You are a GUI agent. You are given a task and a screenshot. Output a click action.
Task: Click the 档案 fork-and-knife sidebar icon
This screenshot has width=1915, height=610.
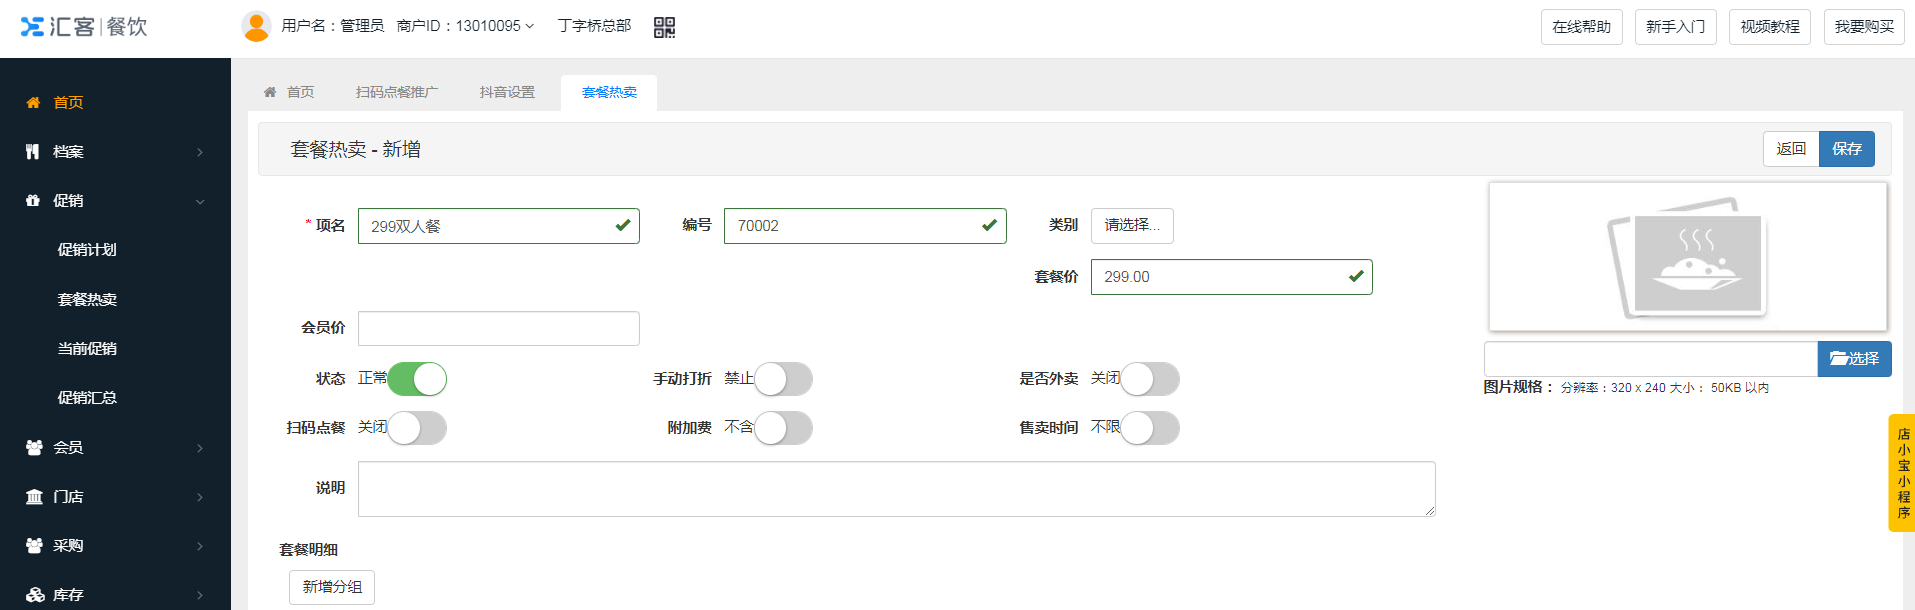(x=33, y=152)
